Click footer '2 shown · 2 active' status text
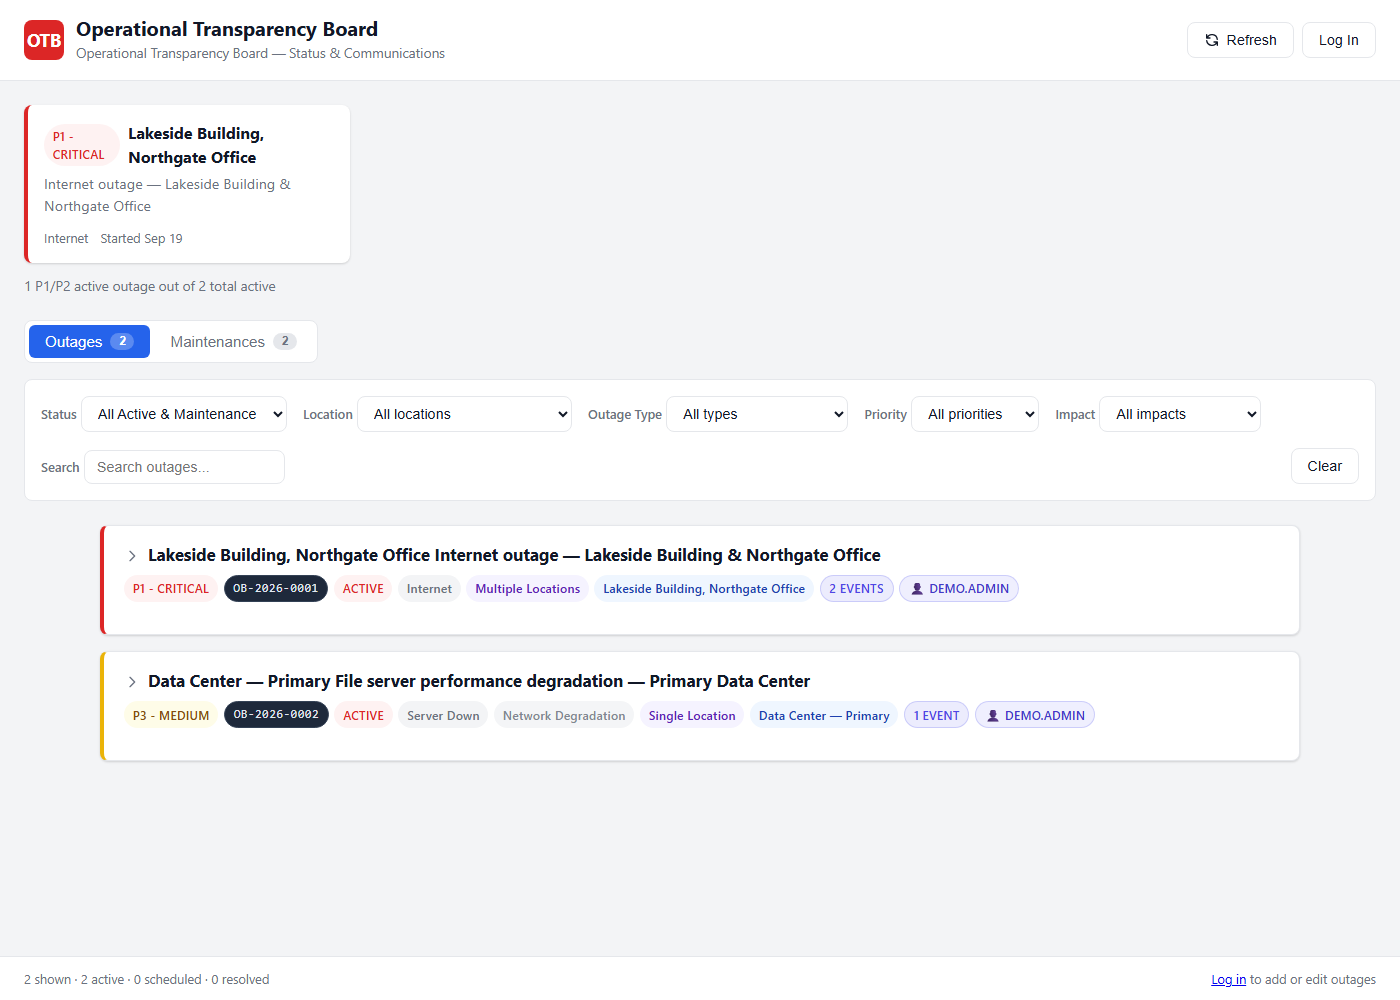This screenshot has height=1000, width=1400. 147,980
